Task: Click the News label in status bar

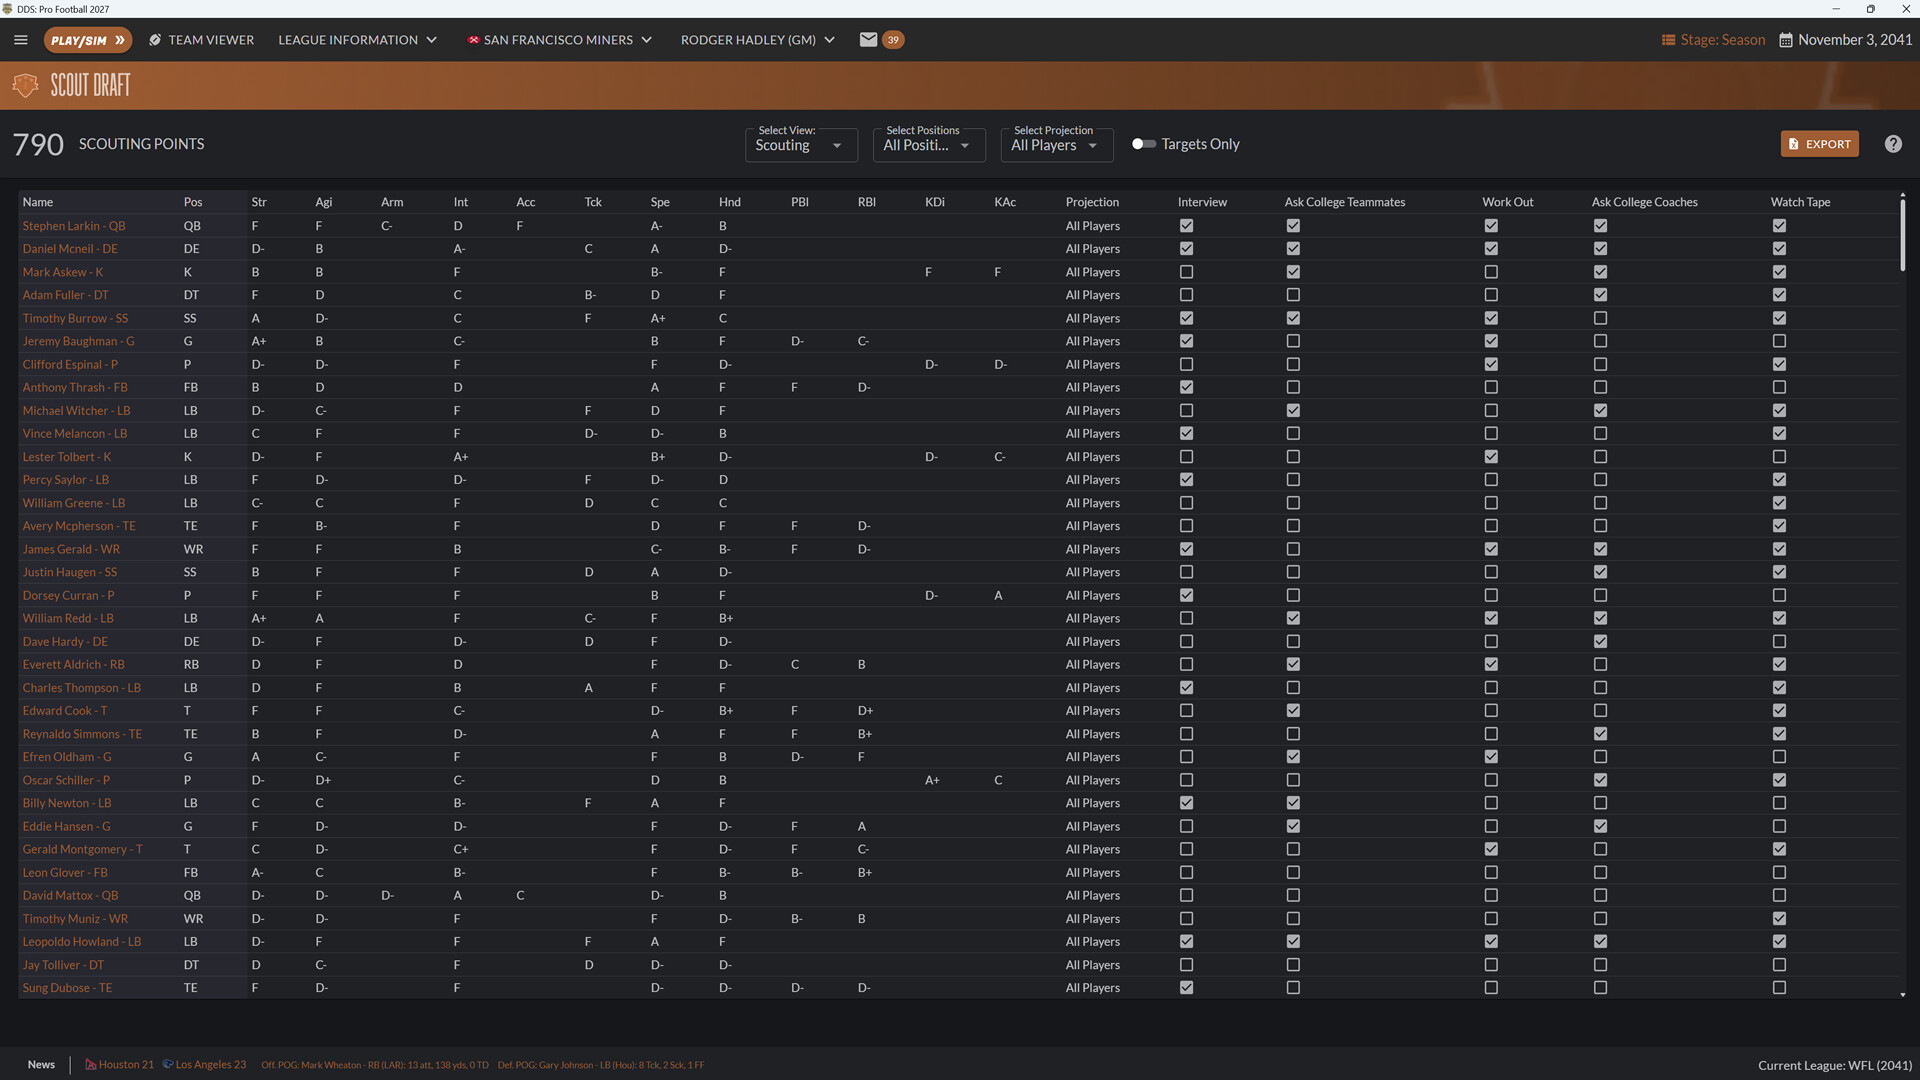Action: (x=41, y=1064)
